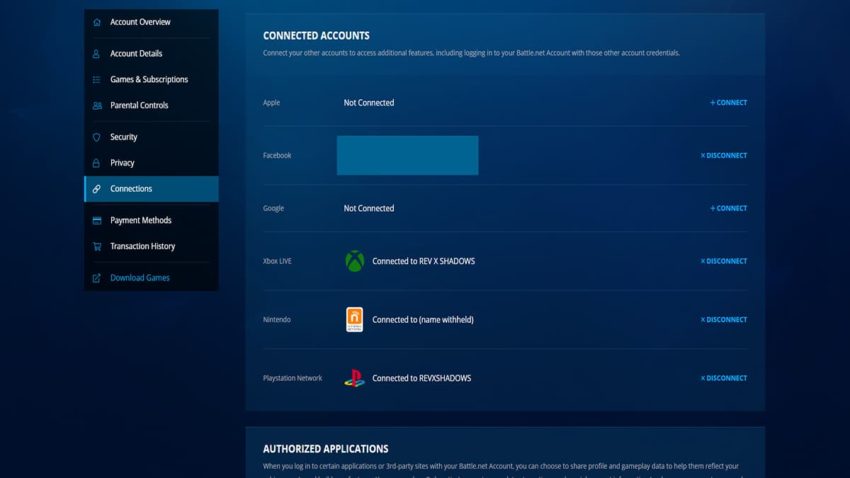Disconnect the Facebook account

tap(724, 156)
